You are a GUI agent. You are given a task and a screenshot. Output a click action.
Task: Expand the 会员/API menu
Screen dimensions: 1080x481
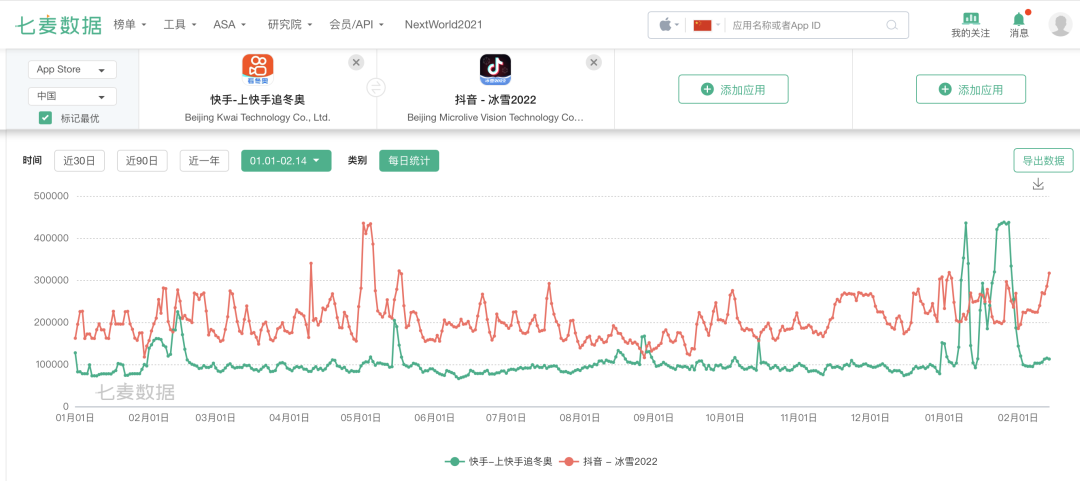pyautogui.click(x=357, y=25)
